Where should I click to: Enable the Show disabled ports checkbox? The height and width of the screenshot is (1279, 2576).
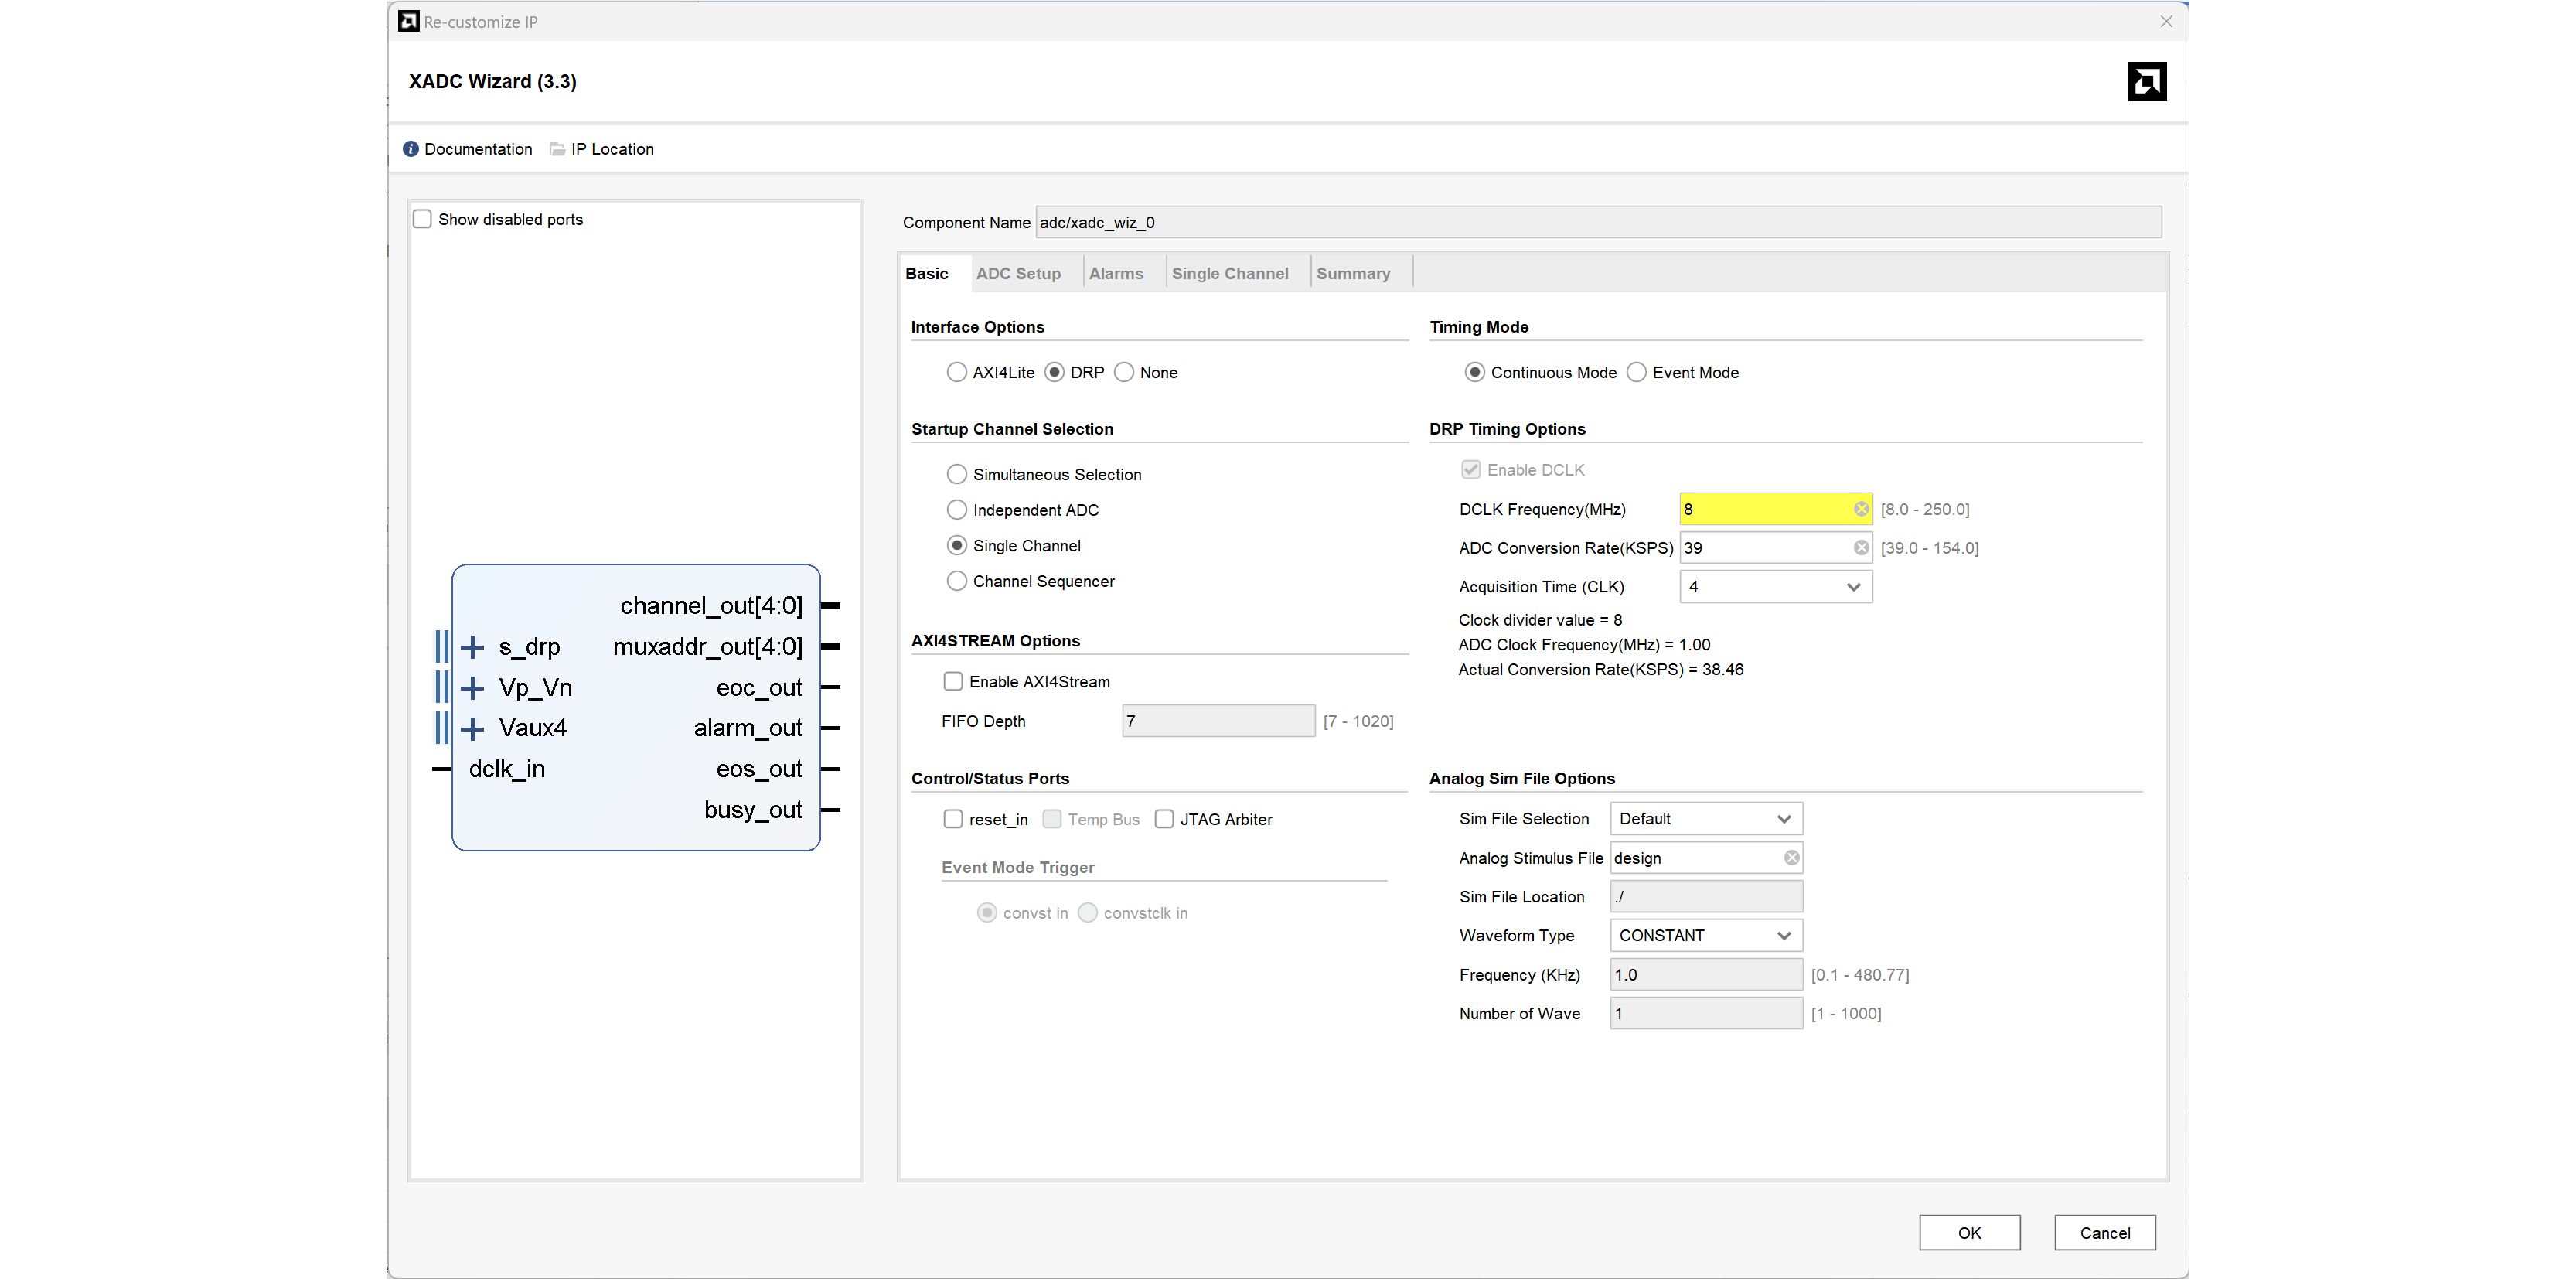click(x=423, y=219)
